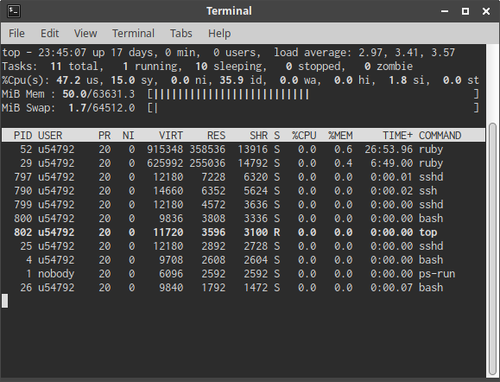Click the RES column header
Image resolution: width=500 pixels, height=382 pixels.
click(216, 135)
